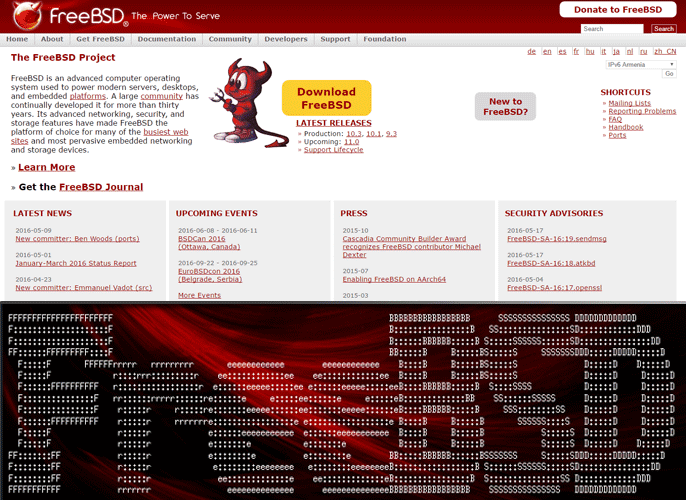Image resolution: width=686 pixels, height=500 pixels.
Task: Open the EuroBSDcon 2016 event link
Action: pyautogui.click(x=210, y=275)
